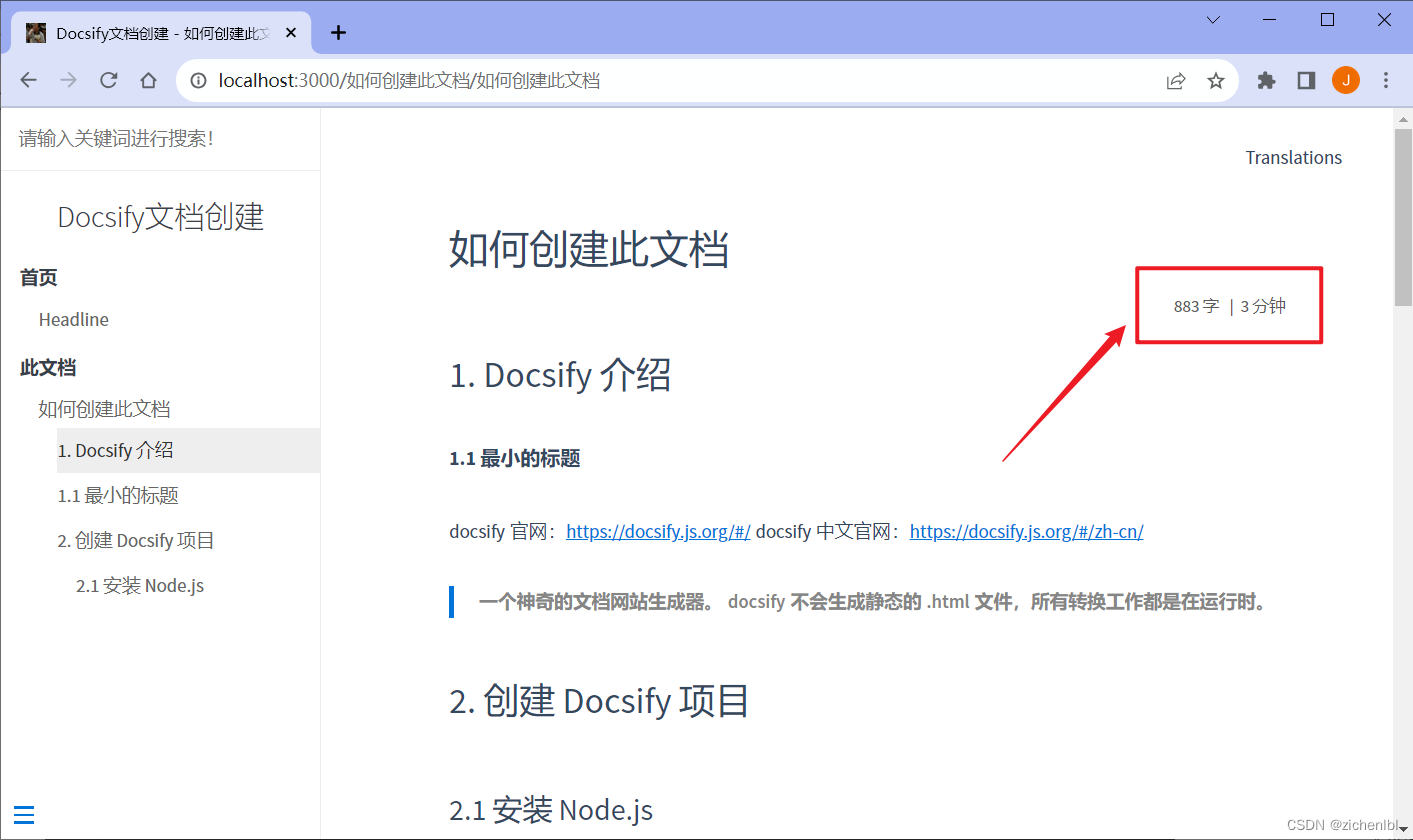
Task: Focus the keyword search box
Action: pyautogui.click(x=160, y=139)
